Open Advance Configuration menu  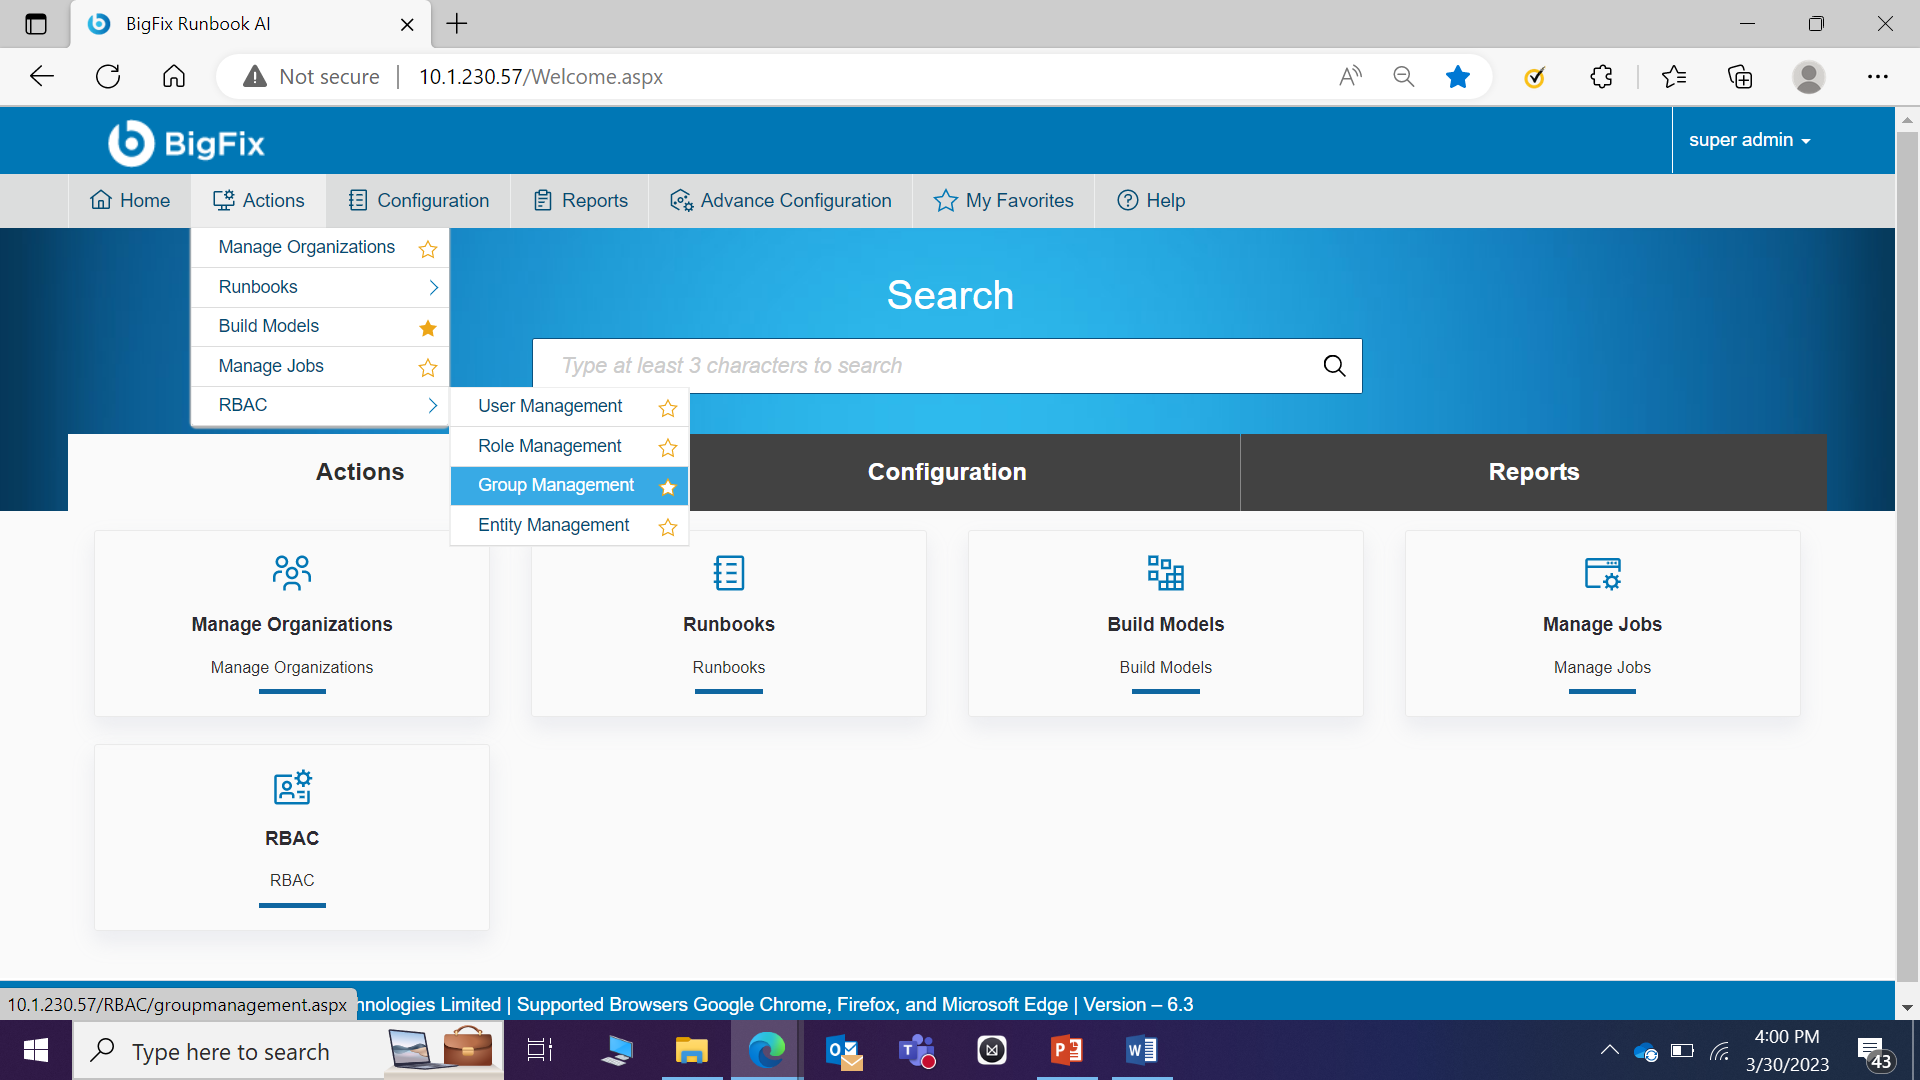coord(781,200)
